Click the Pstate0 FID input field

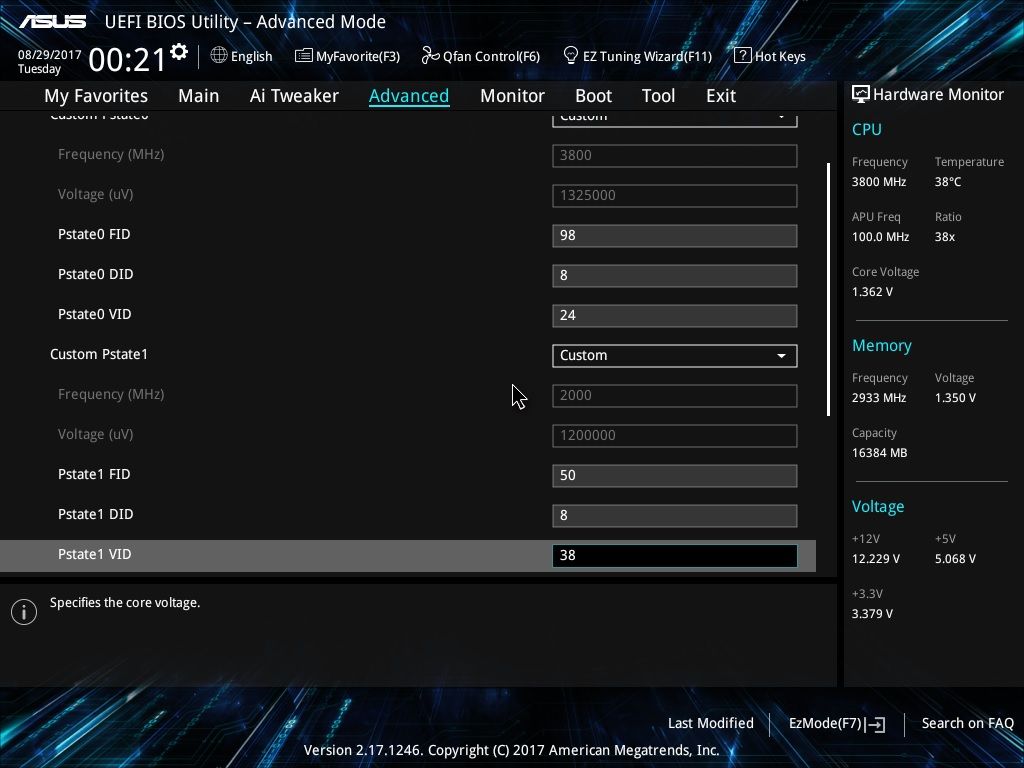click(x=675, y=236)
